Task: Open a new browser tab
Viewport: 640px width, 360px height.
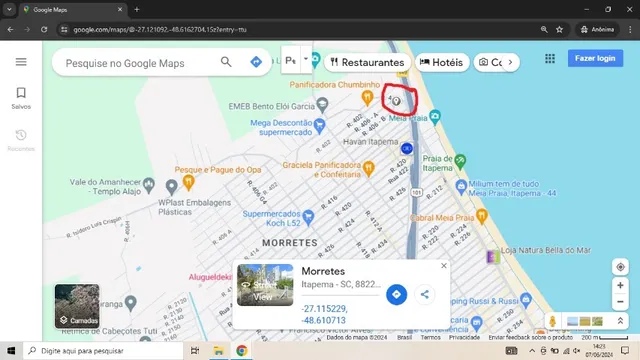Action: tap(137, 9)
